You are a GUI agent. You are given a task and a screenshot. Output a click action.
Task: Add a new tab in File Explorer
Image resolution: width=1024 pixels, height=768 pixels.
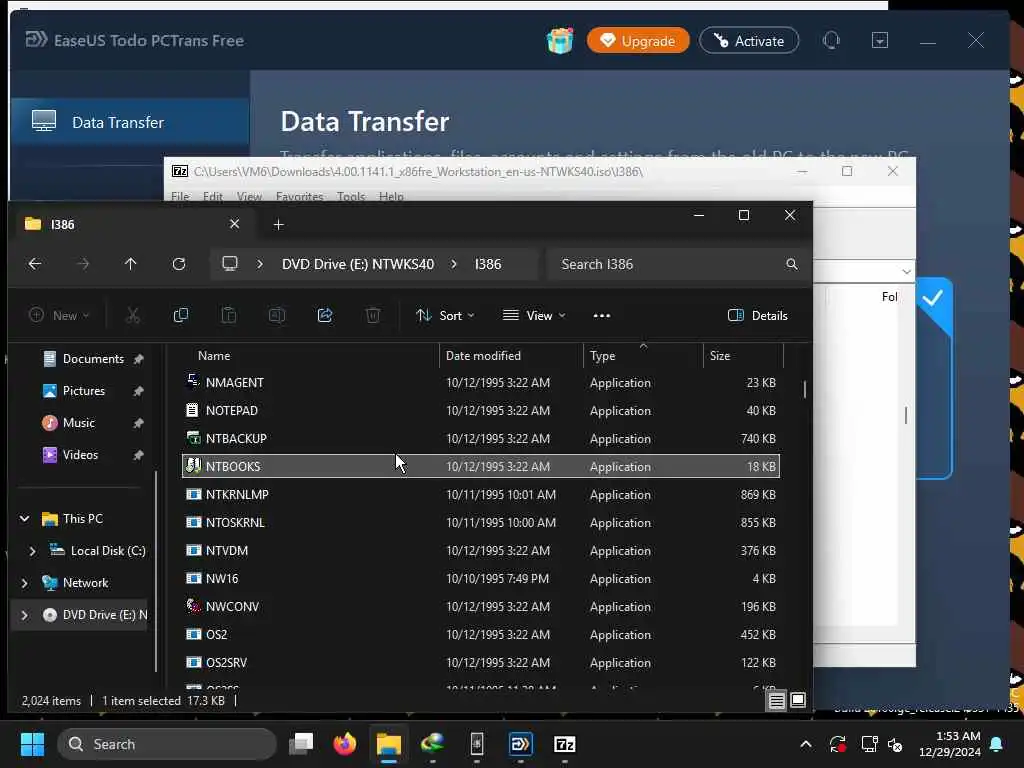278,225
